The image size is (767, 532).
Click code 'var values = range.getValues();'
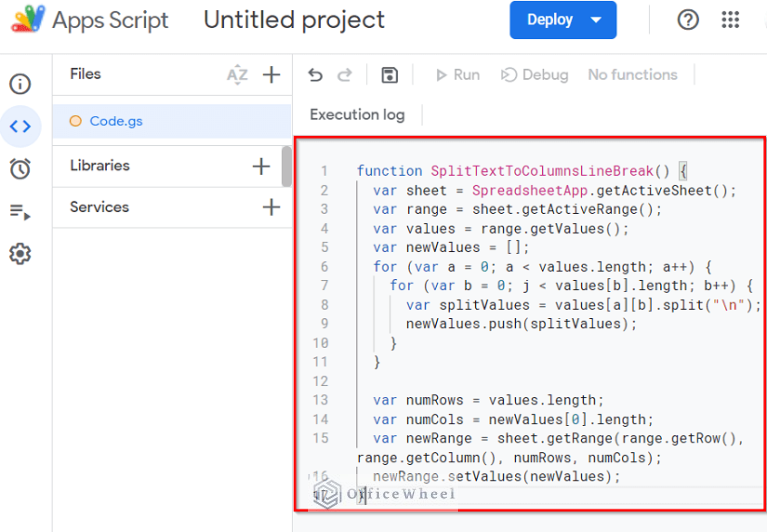point(500,228)
